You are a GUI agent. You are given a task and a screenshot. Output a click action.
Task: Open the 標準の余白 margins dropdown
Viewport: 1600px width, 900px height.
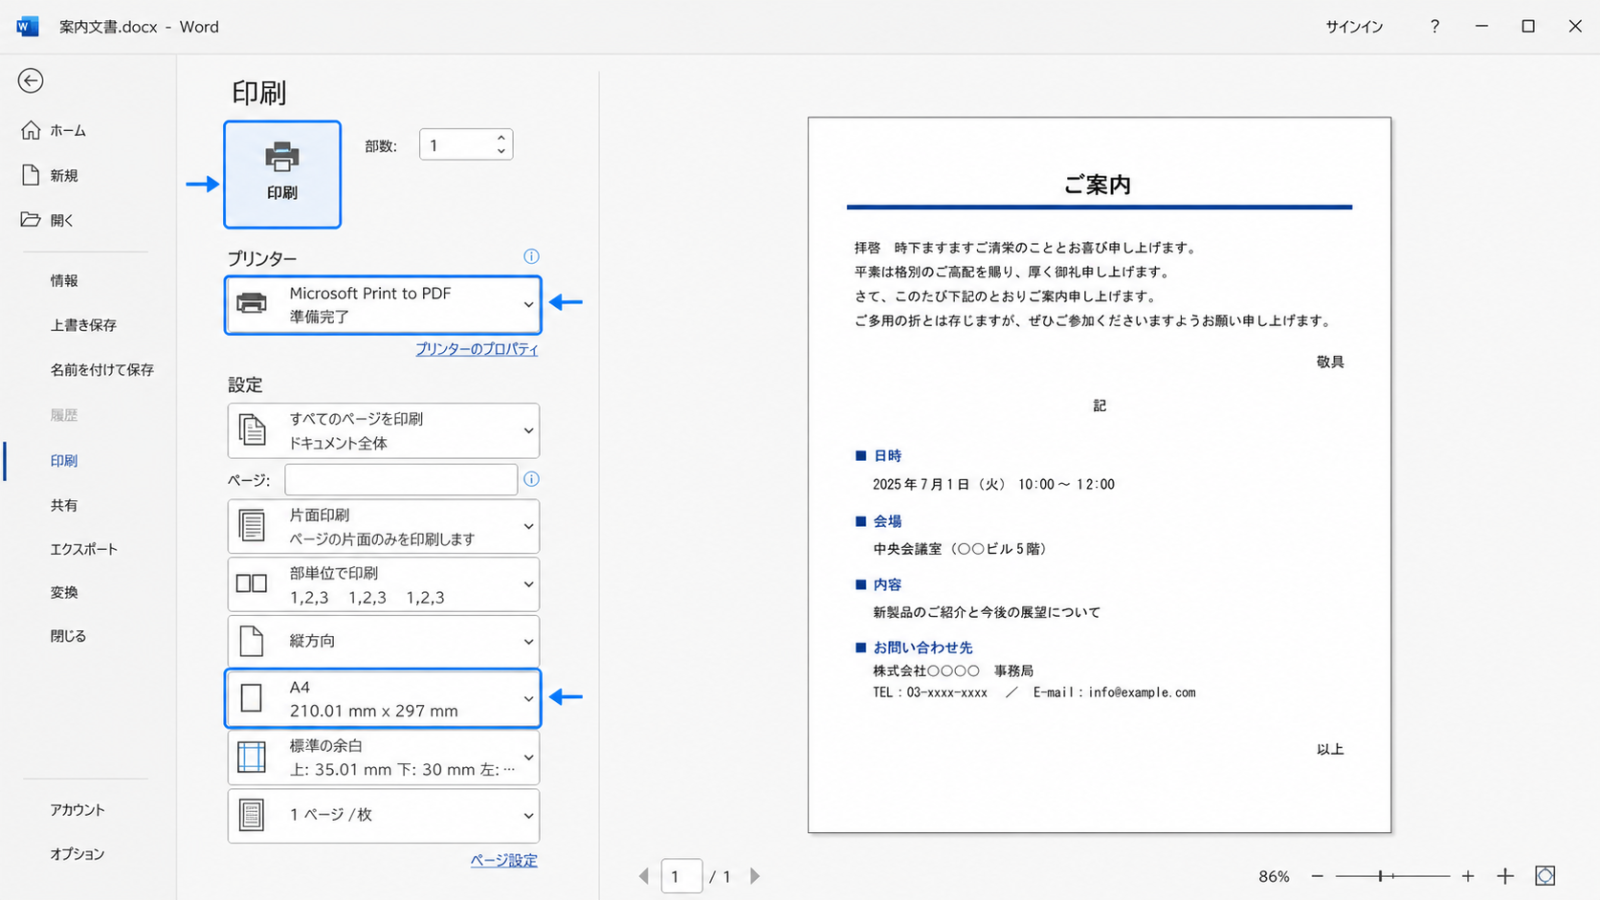click(383, 758)
